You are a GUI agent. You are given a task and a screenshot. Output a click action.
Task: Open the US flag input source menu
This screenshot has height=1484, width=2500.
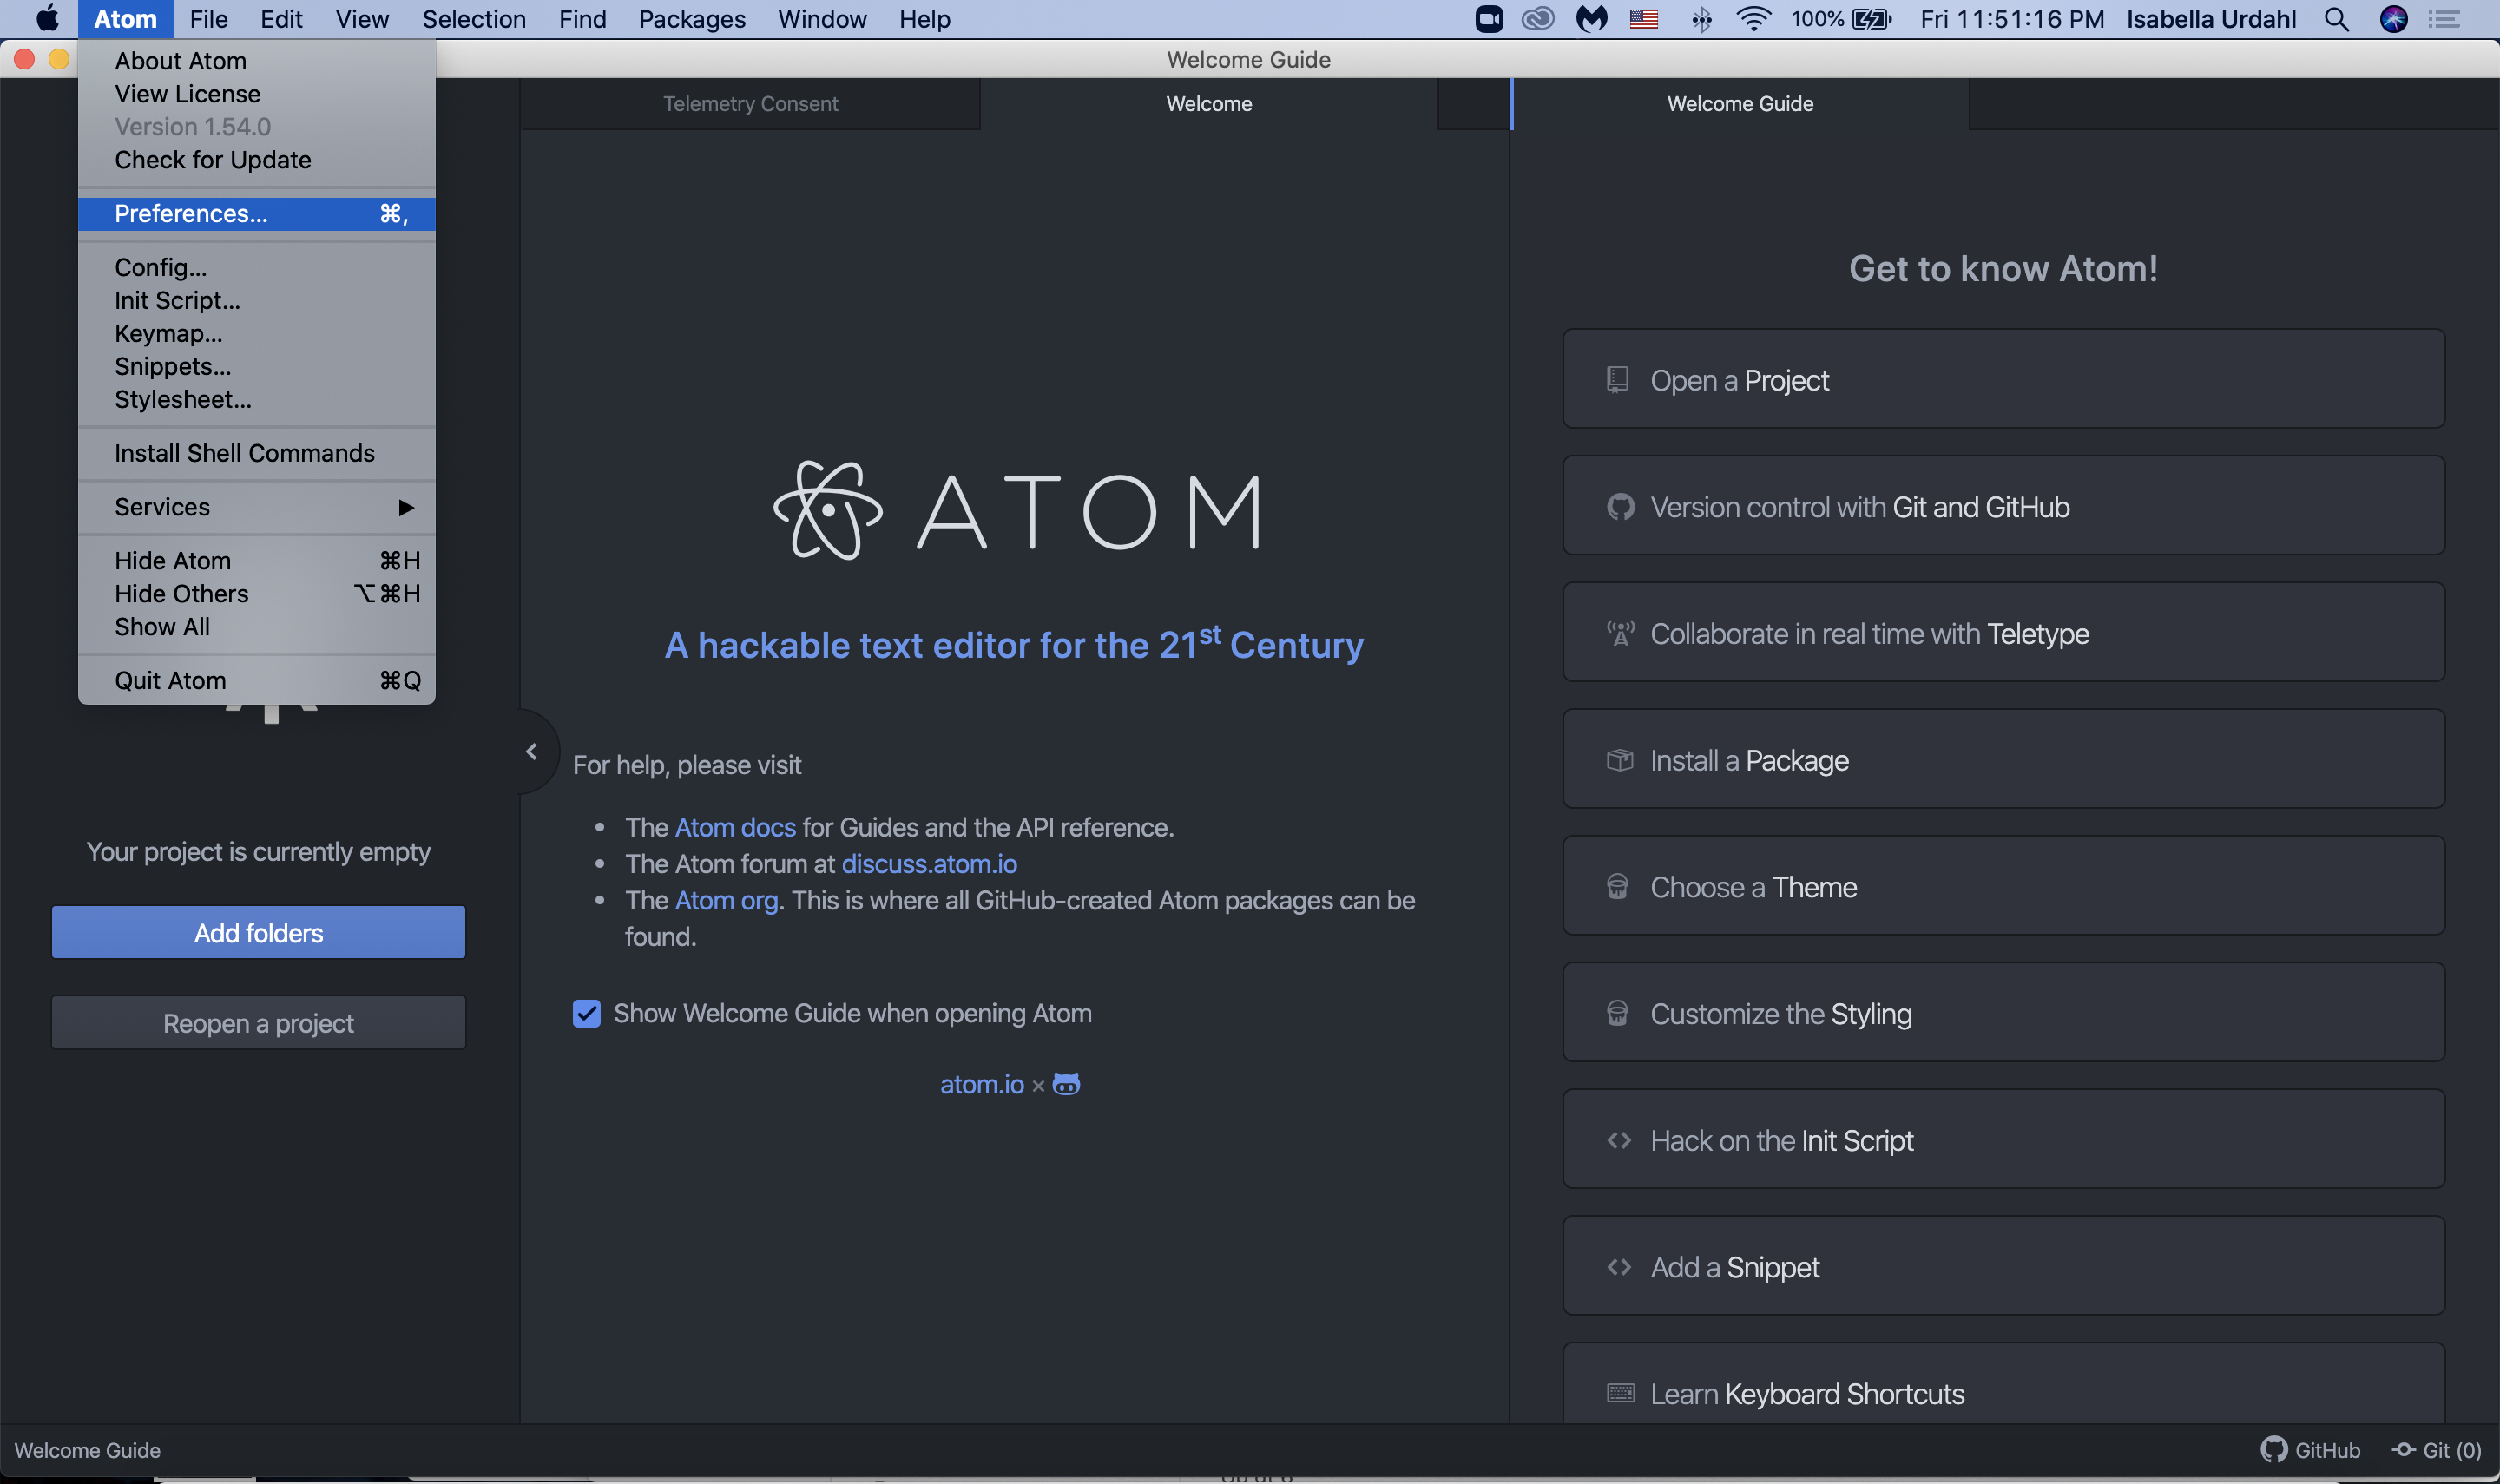coord(1644,19)
